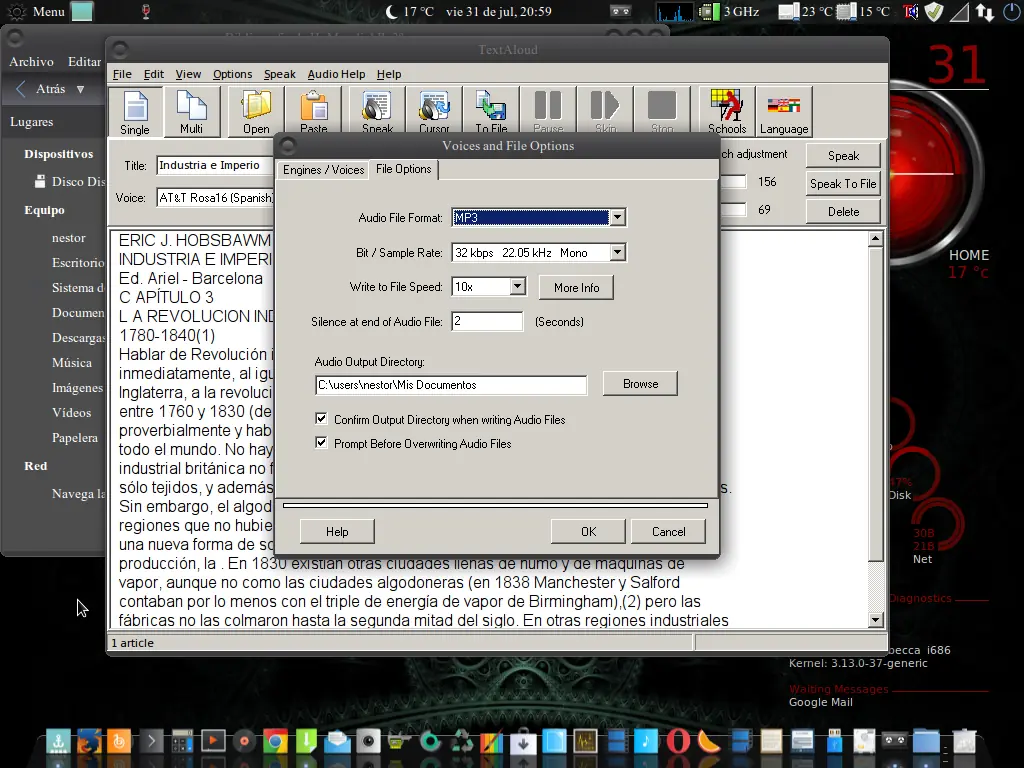This screenshot has height=768, width=1024.
Task: Toggle Confirm Output Directory checkbox
Action: tap(321, 419)
